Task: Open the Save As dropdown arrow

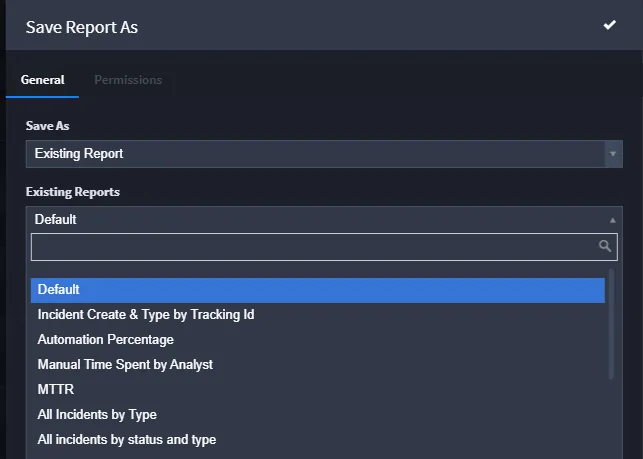Action: (x=613, y=154)
